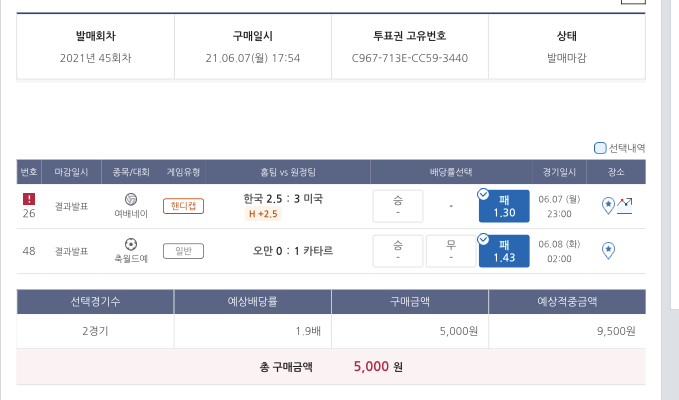
Task: Click the ticket number C967-713E-CC59-3440
Action: 410,58
